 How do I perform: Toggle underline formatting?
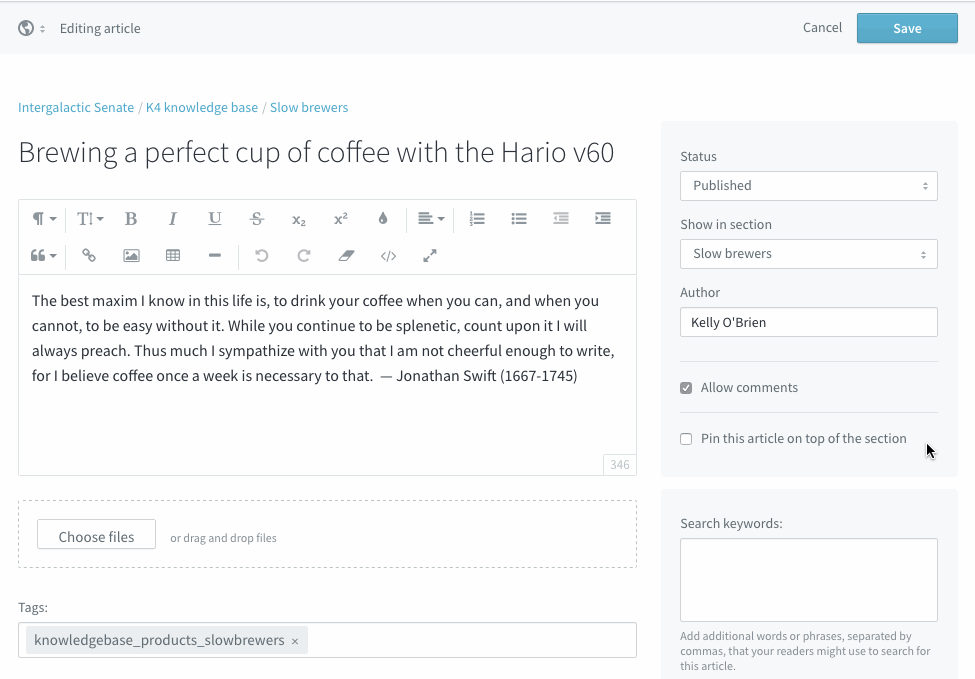[215, 219]
